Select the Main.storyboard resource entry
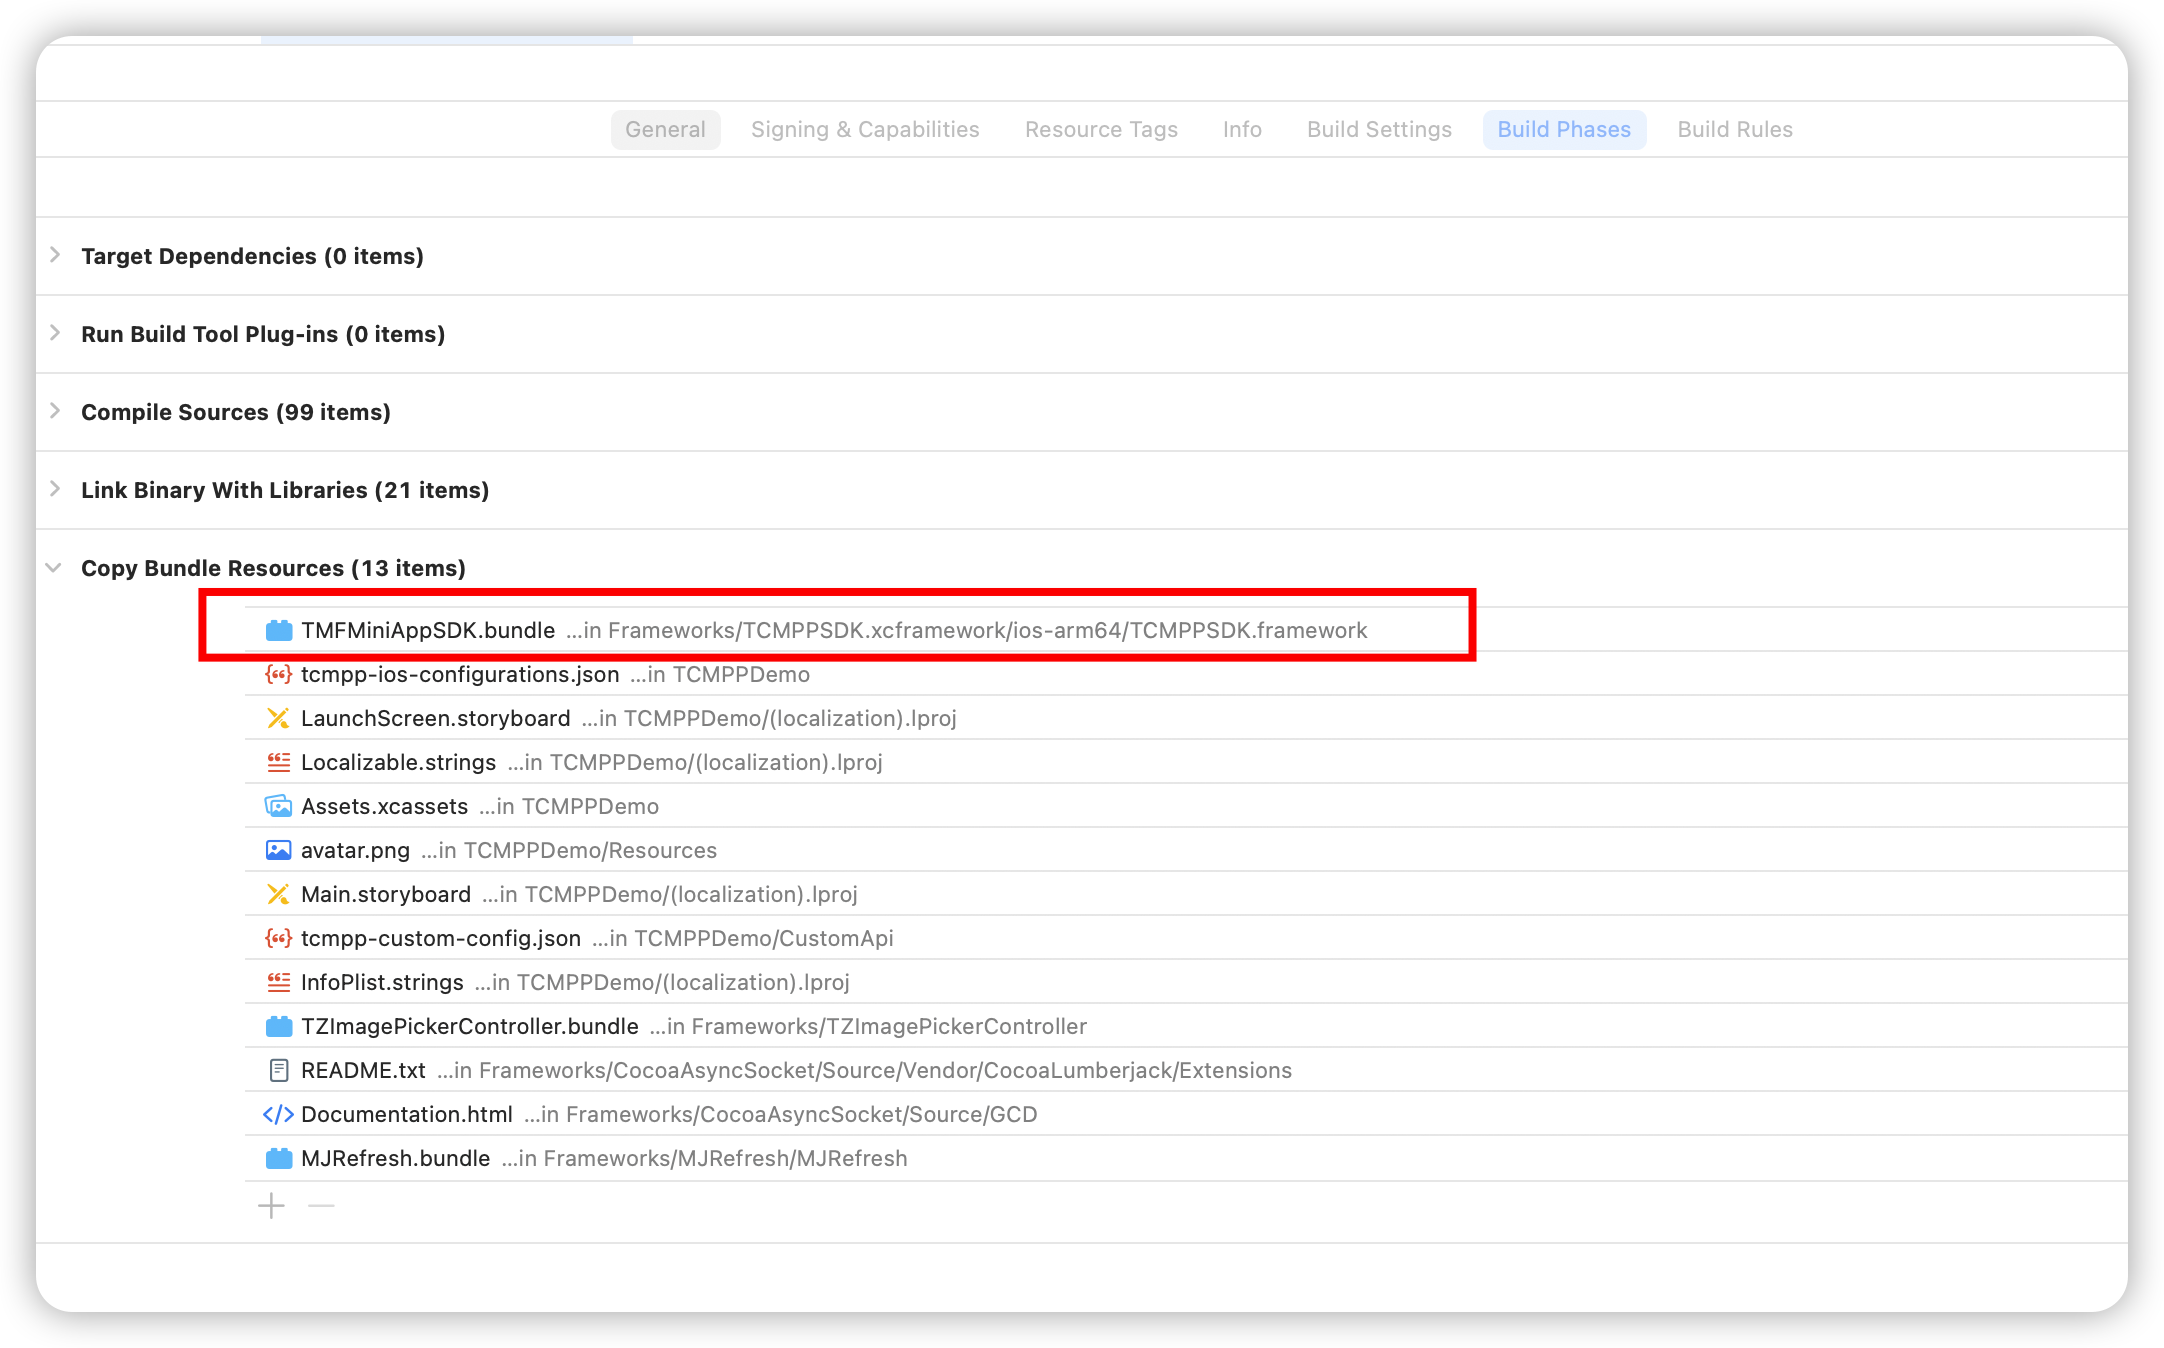2164x1348 pixels. coord(386,895)
